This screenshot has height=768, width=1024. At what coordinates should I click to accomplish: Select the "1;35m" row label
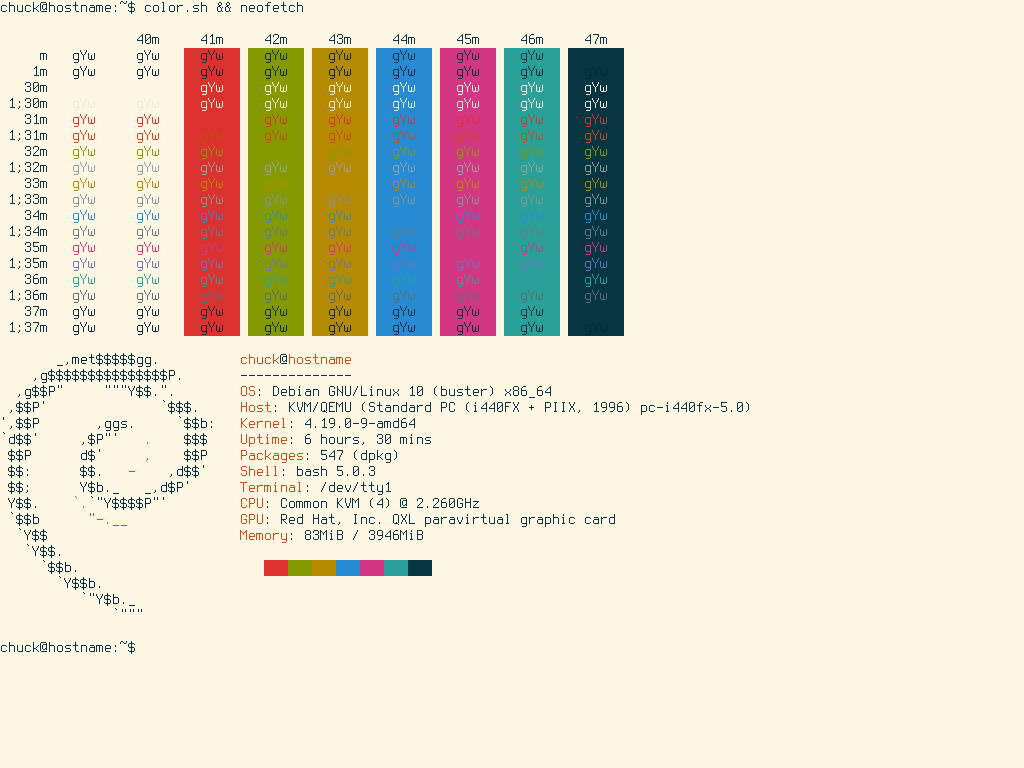pyautogui.click(x=28, y=264)
